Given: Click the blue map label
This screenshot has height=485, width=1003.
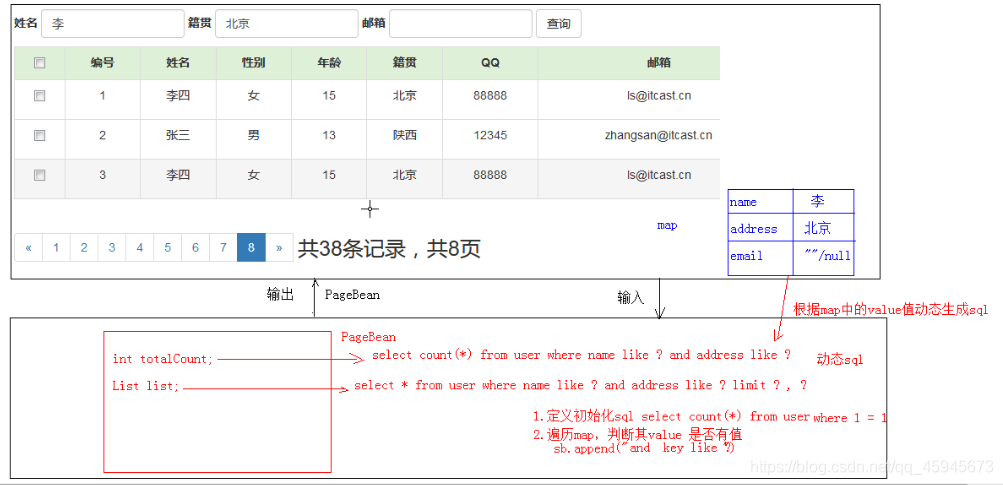Looking at the screenshot, I should pos(667,225).
